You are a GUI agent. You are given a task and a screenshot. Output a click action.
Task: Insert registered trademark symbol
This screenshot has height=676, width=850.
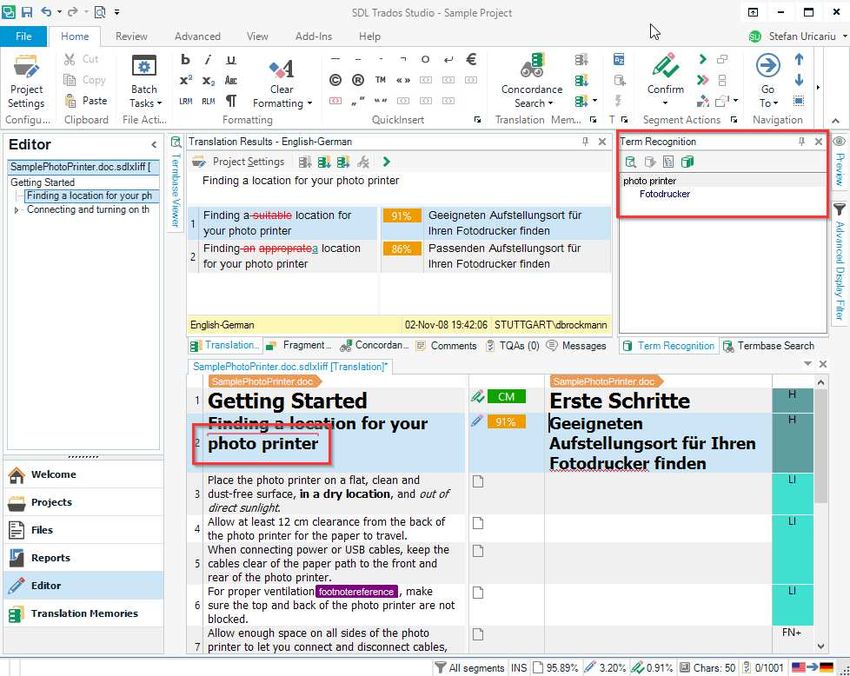point(358,80)
